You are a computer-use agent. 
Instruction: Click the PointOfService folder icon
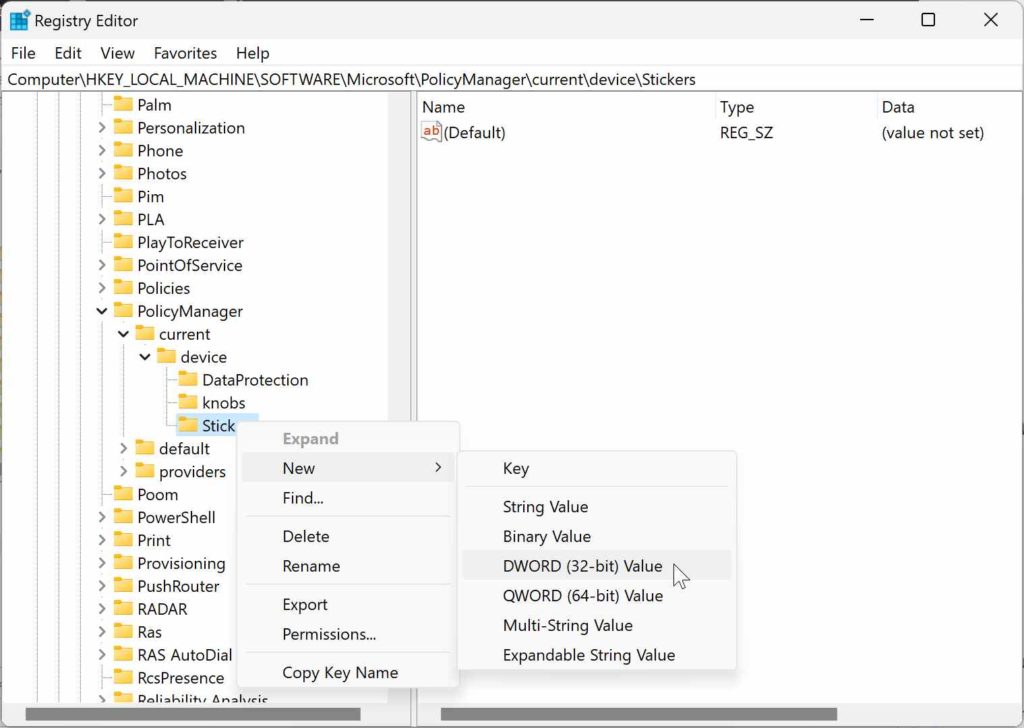pos(123,264)
